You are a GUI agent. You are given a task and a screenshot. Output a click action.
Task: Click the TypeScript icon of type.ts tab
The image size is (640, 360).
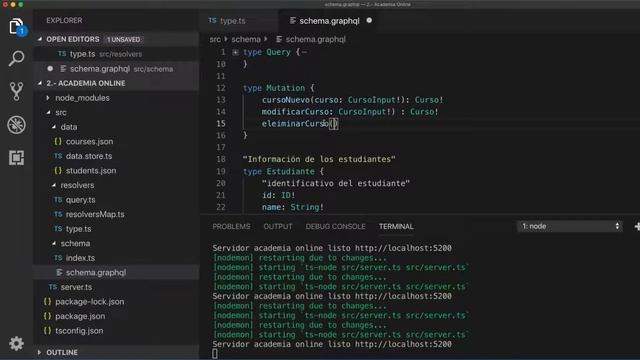[212, 20]
